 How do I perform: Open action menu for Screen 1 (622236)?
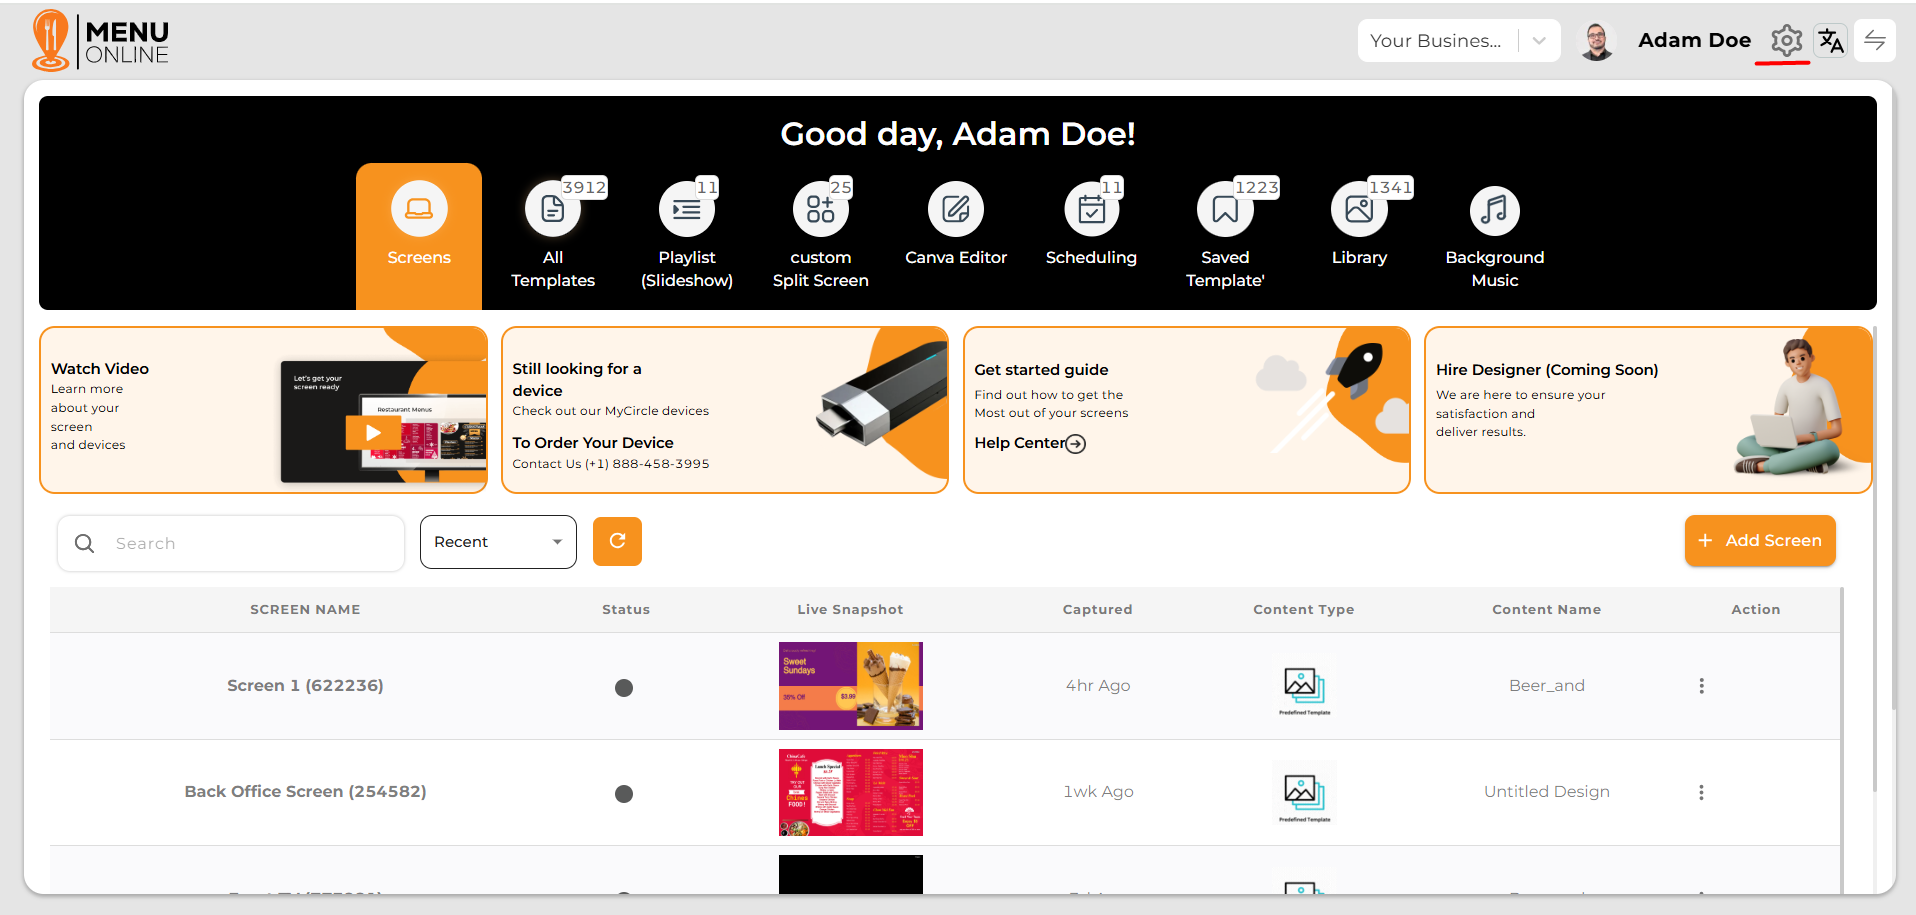(1701, 686)
